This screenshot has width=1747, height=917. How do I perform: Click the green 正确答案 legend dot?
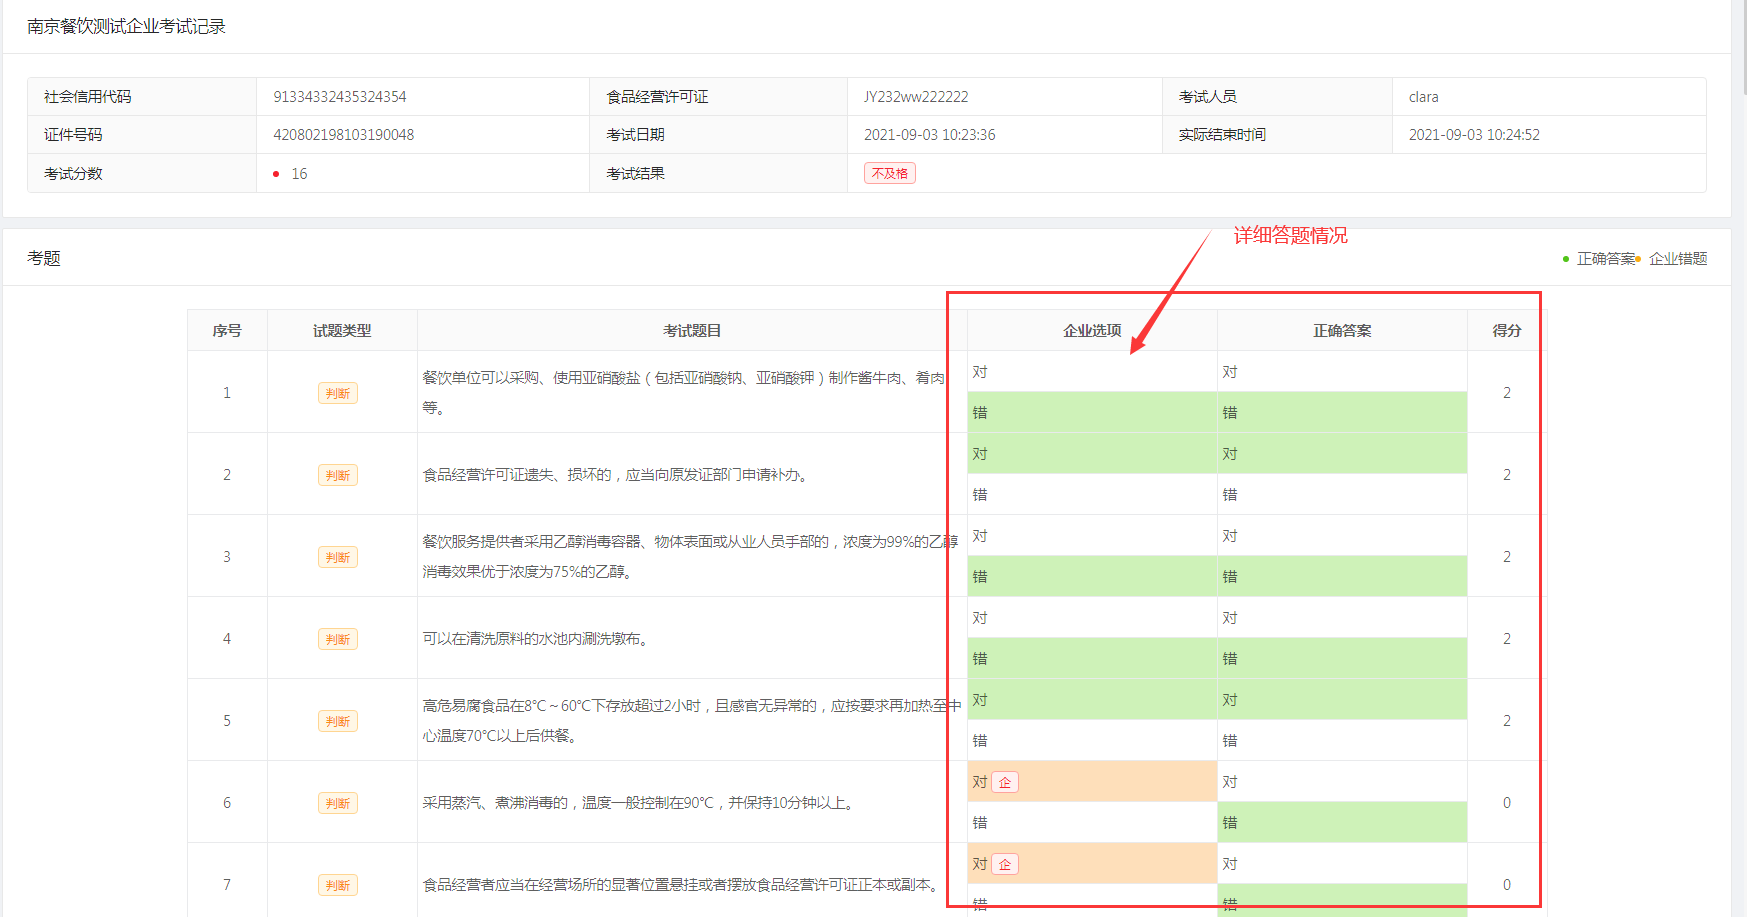click(1566, 259)
